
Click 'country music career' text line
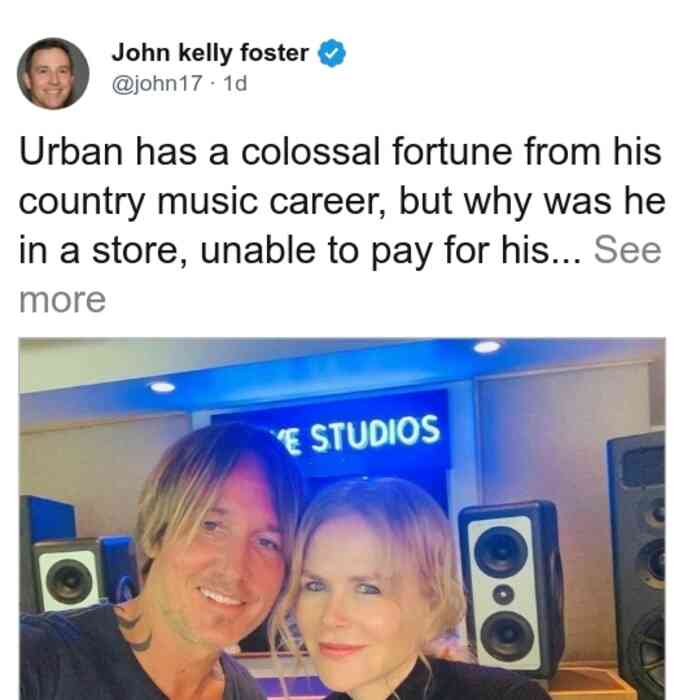coord(202,201)
